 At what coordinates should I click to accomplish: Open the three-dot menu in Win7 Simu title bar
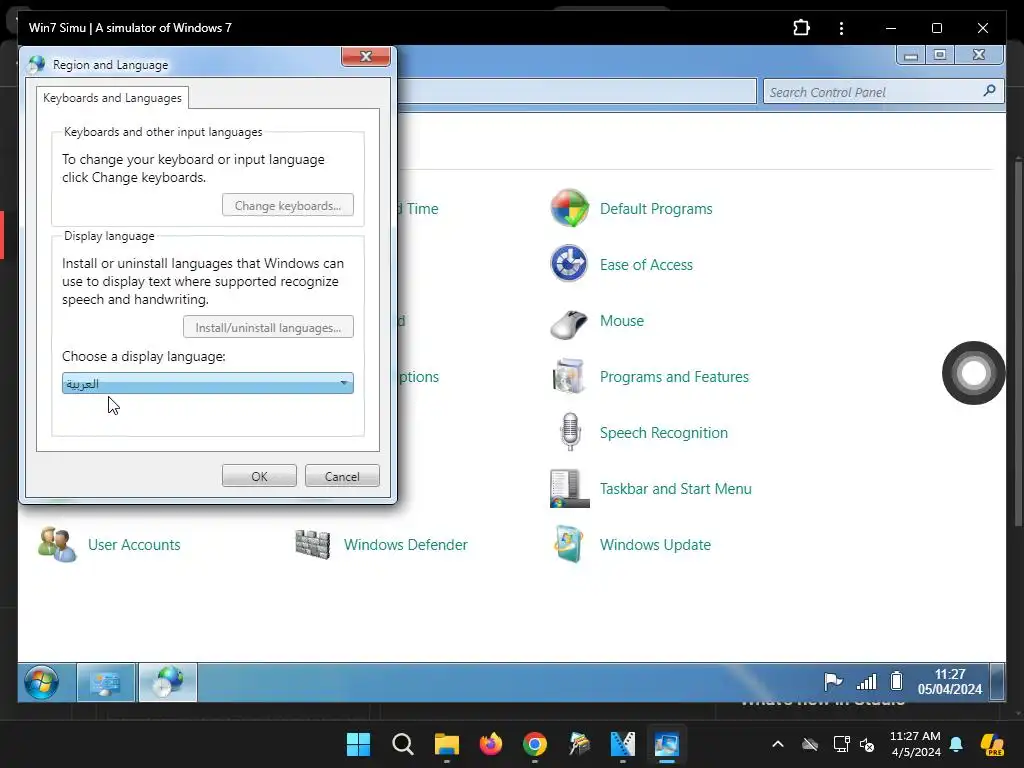(841, 28)
